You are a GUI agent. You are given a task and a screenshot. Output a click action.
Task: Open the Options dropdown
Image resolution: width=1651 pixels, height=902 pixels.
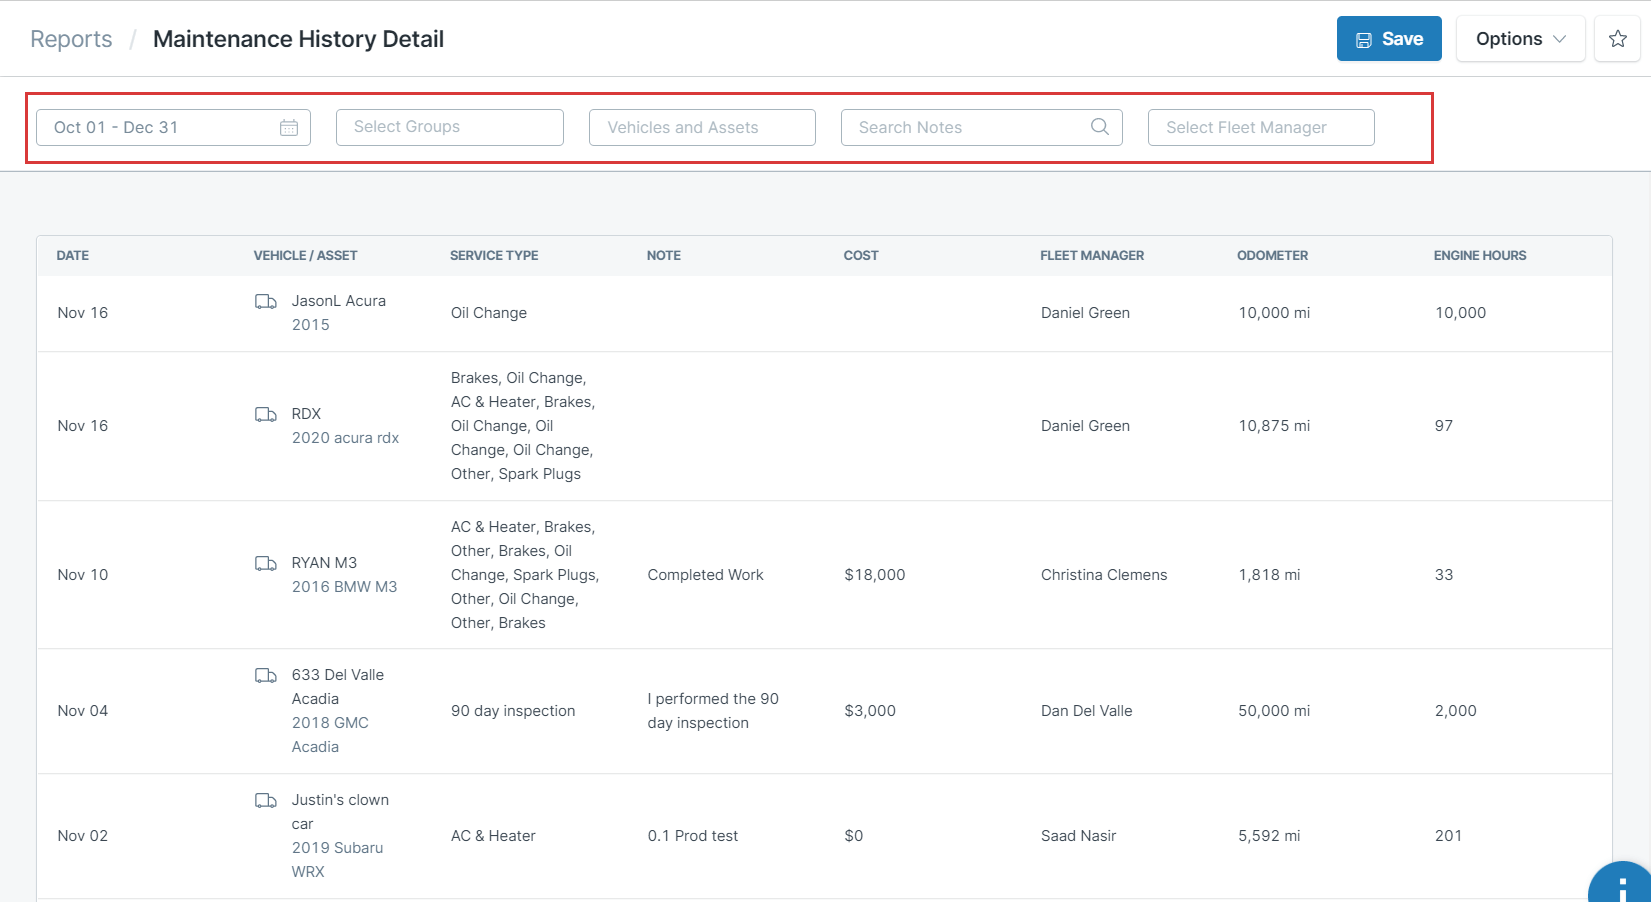point(1520,39)
